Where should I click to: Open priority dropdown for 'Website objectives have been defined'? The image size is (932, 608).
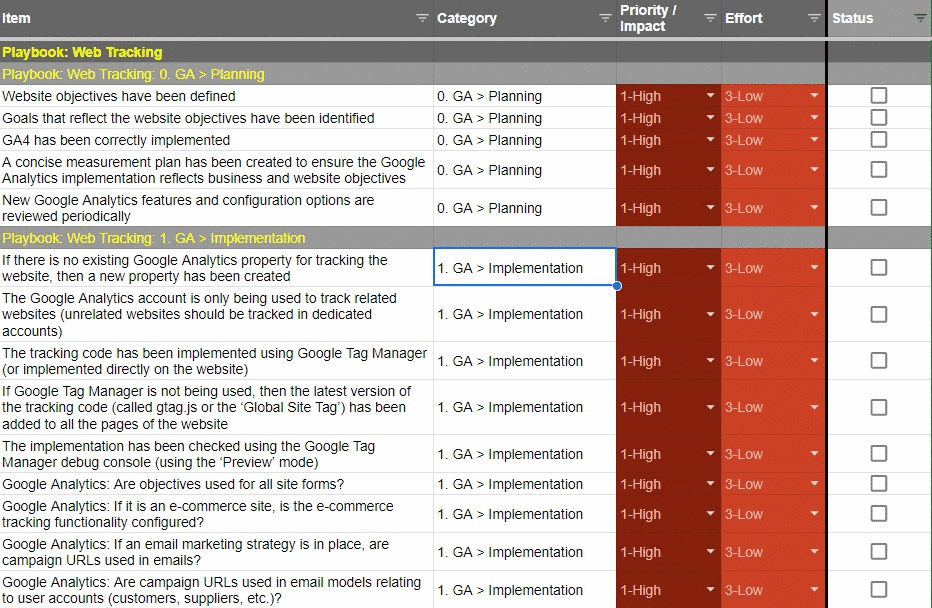coord(710,96)
